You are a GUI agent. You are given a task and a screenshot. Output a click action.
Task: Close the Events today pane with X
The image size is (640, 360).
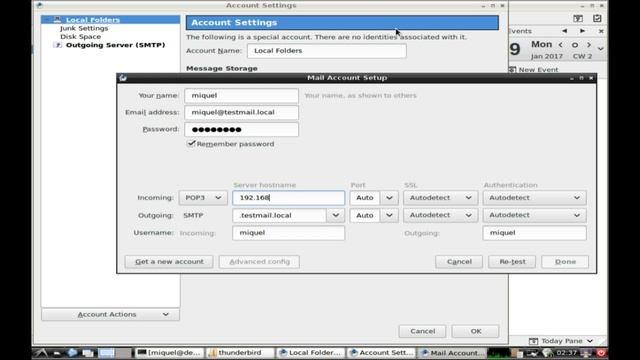601,31
